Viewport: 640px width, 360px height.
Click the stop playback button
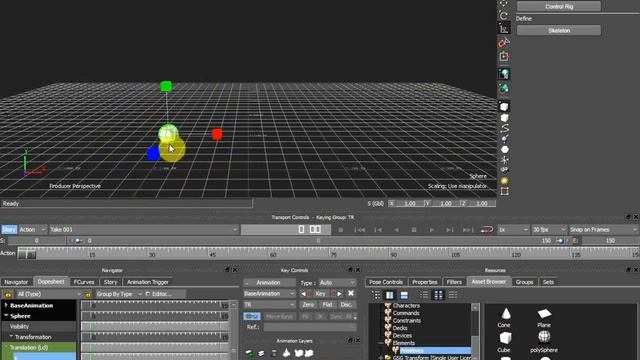pyautogui.click(x=413, y=230)
